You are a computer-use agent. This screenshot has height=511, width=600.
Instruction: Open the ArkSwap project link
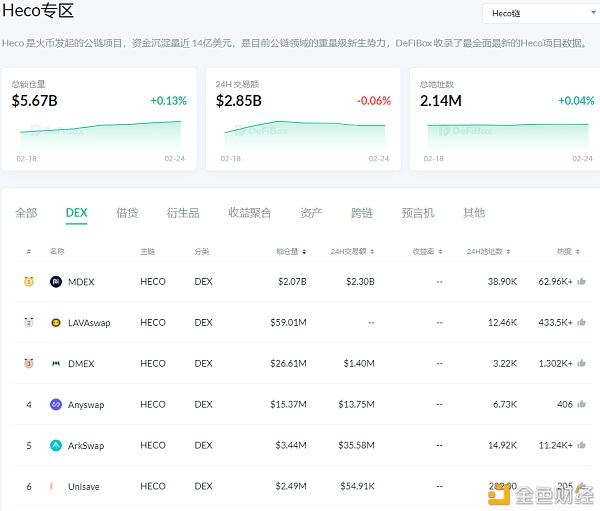86,446
